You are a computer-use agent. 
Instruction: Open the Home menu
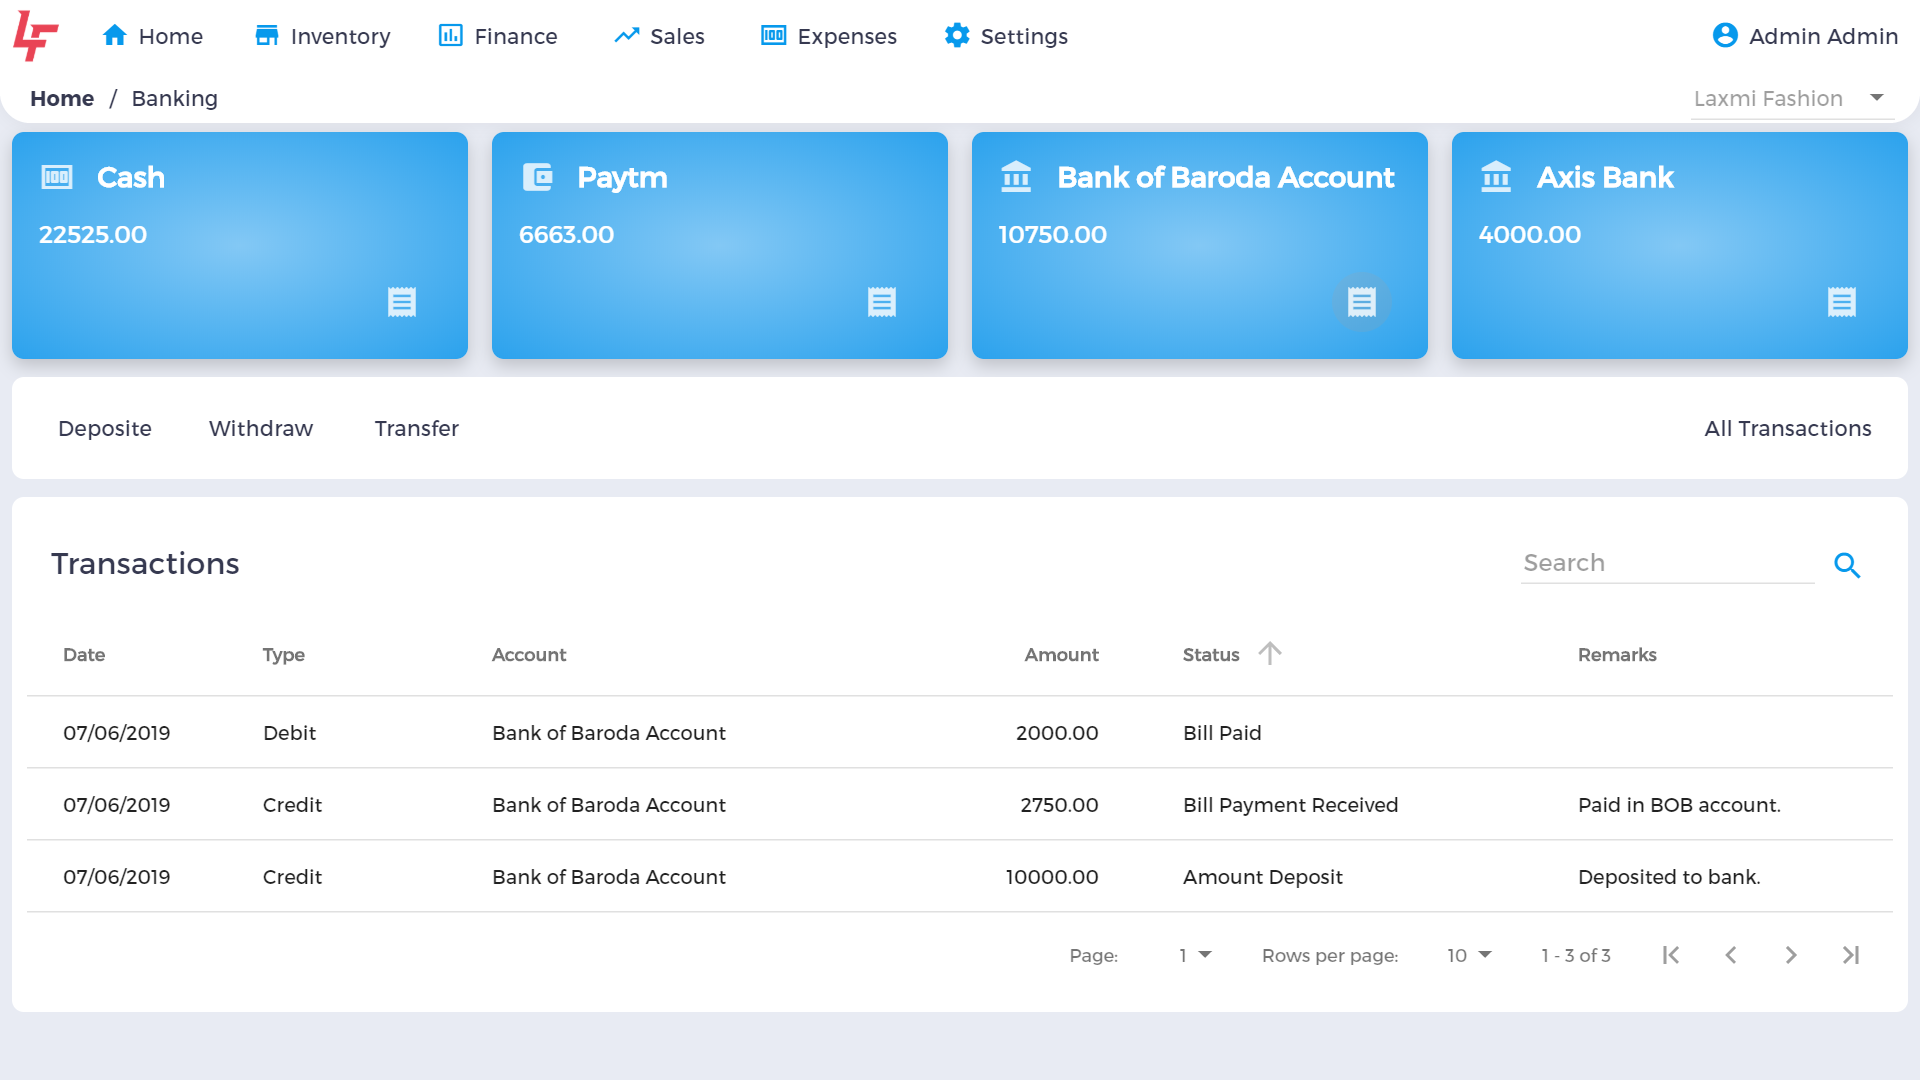[x=152, y=36]
